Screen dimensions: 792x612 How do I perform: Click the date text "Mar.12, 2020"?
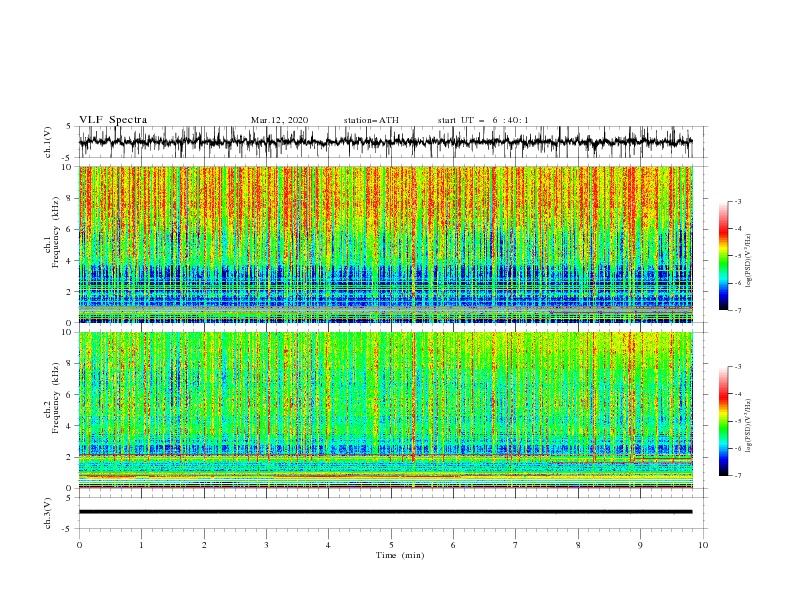(x=279, y=120)
